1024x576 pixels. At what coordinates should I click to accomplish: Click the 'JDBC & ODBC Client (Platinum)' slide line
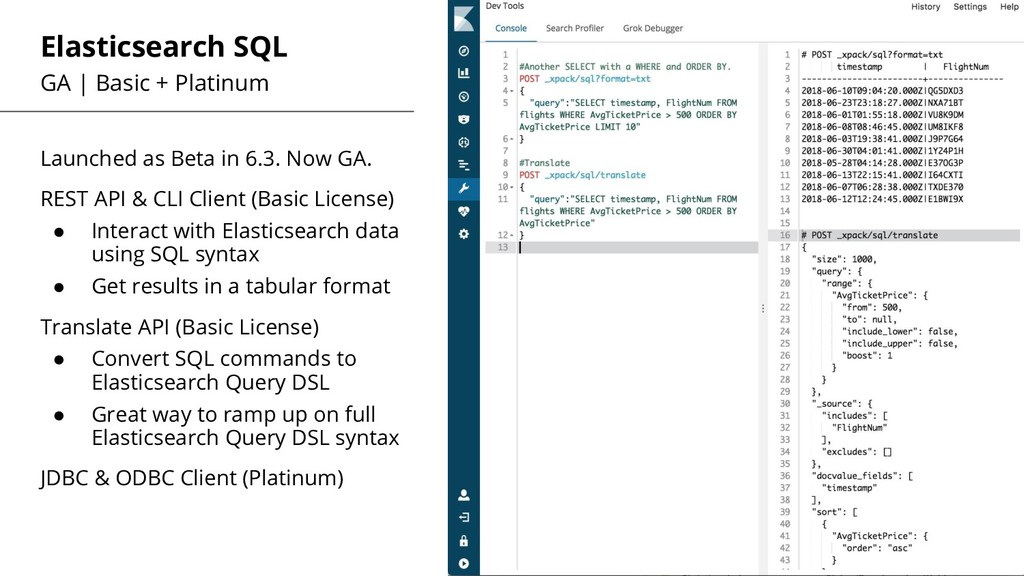point(191,478)
